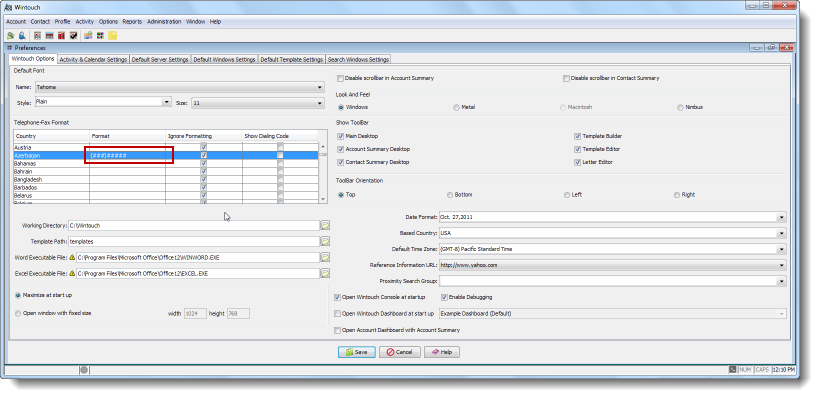Toggle Enable Debugging checkbox
The image size is (820, 399).
pos(445,297)
